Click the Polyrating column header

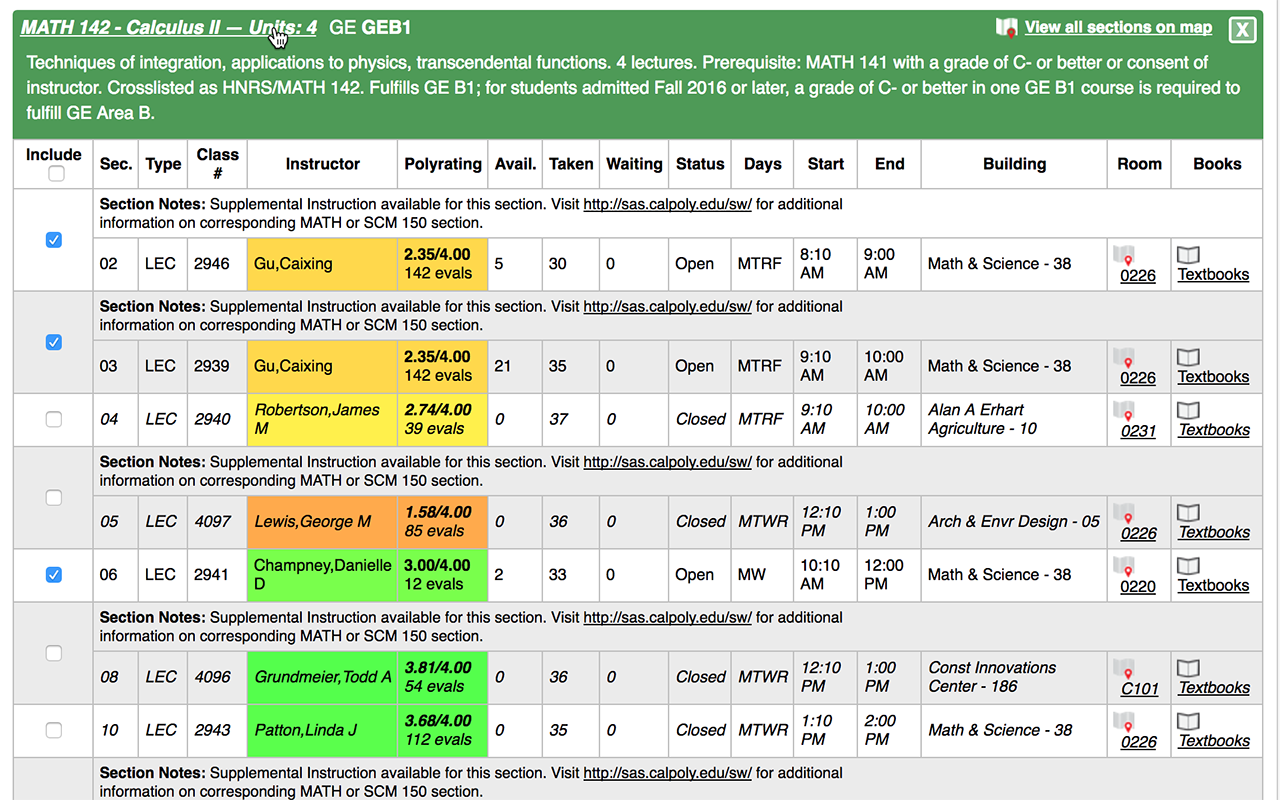click(x=442, y=164)
